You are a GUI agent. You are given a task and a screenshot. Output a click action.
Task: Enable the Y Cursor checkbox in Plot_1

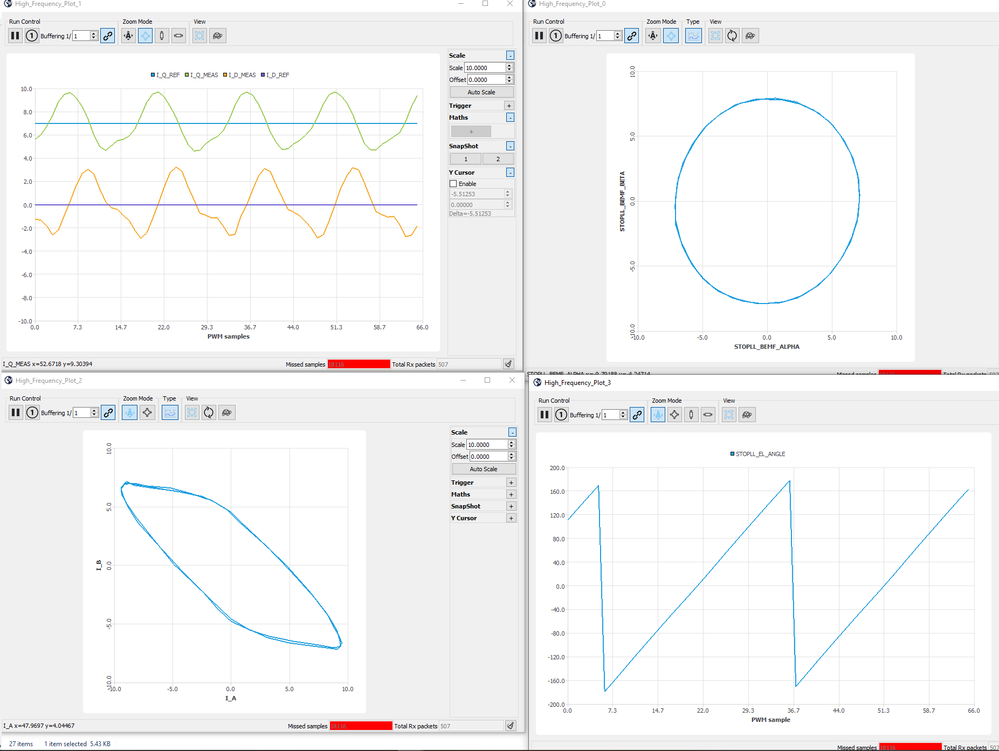coord(453,183)
